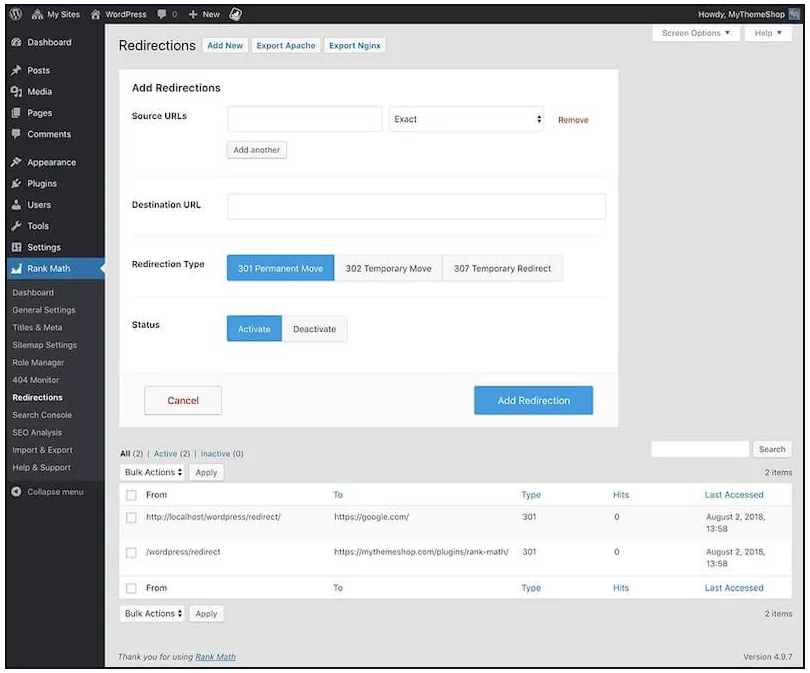This screenshot has height=673, width=810.
Task: Check the /wordpress/redirect row checkbox
Action: point(131,552)
